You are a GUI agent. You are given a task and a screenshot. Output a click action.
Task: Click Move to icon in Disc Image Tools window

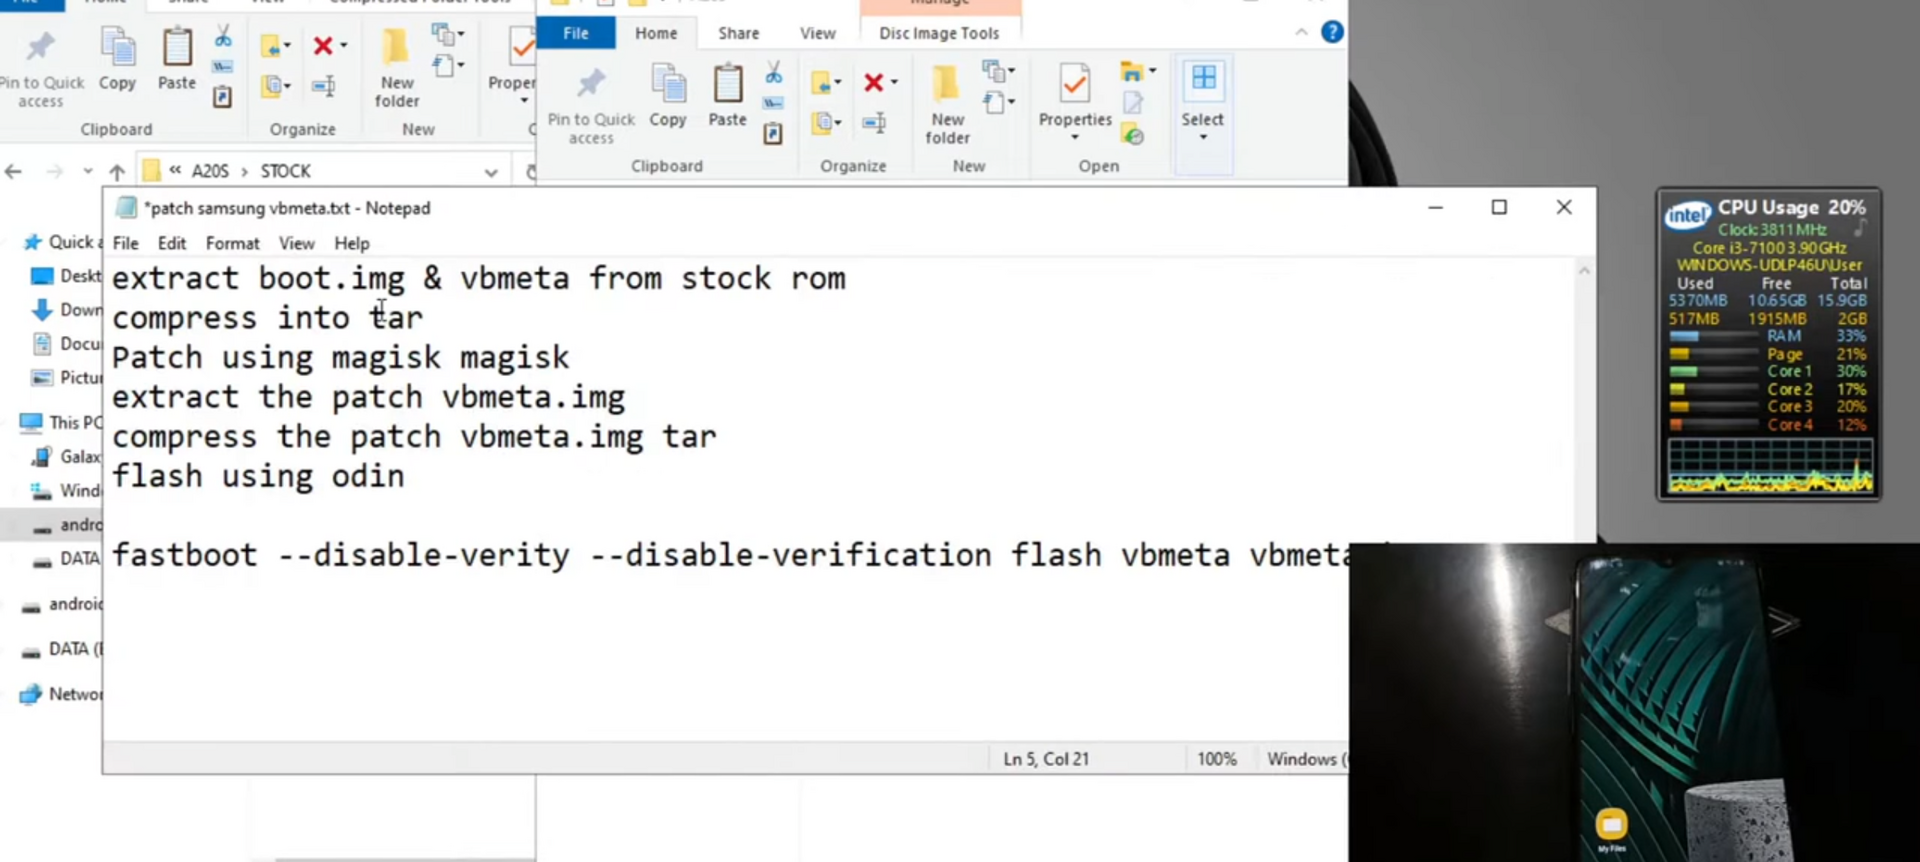pos(822,82)
